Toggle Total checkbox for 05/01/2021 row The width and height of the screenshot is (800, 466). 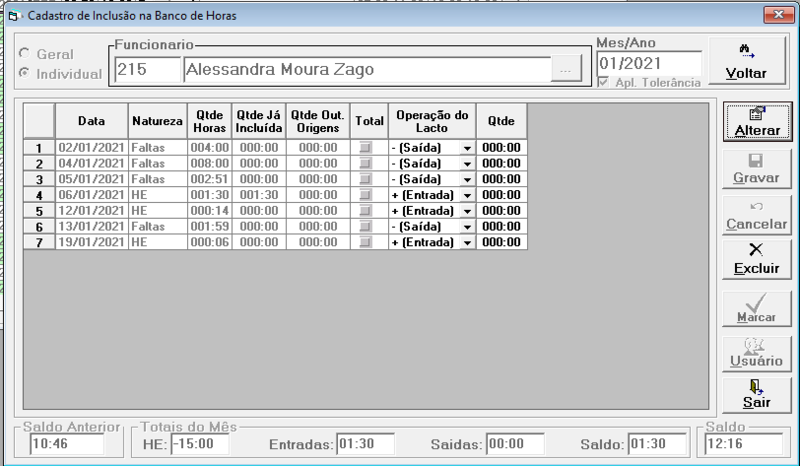pyautogui.click(x=365, y=179)
